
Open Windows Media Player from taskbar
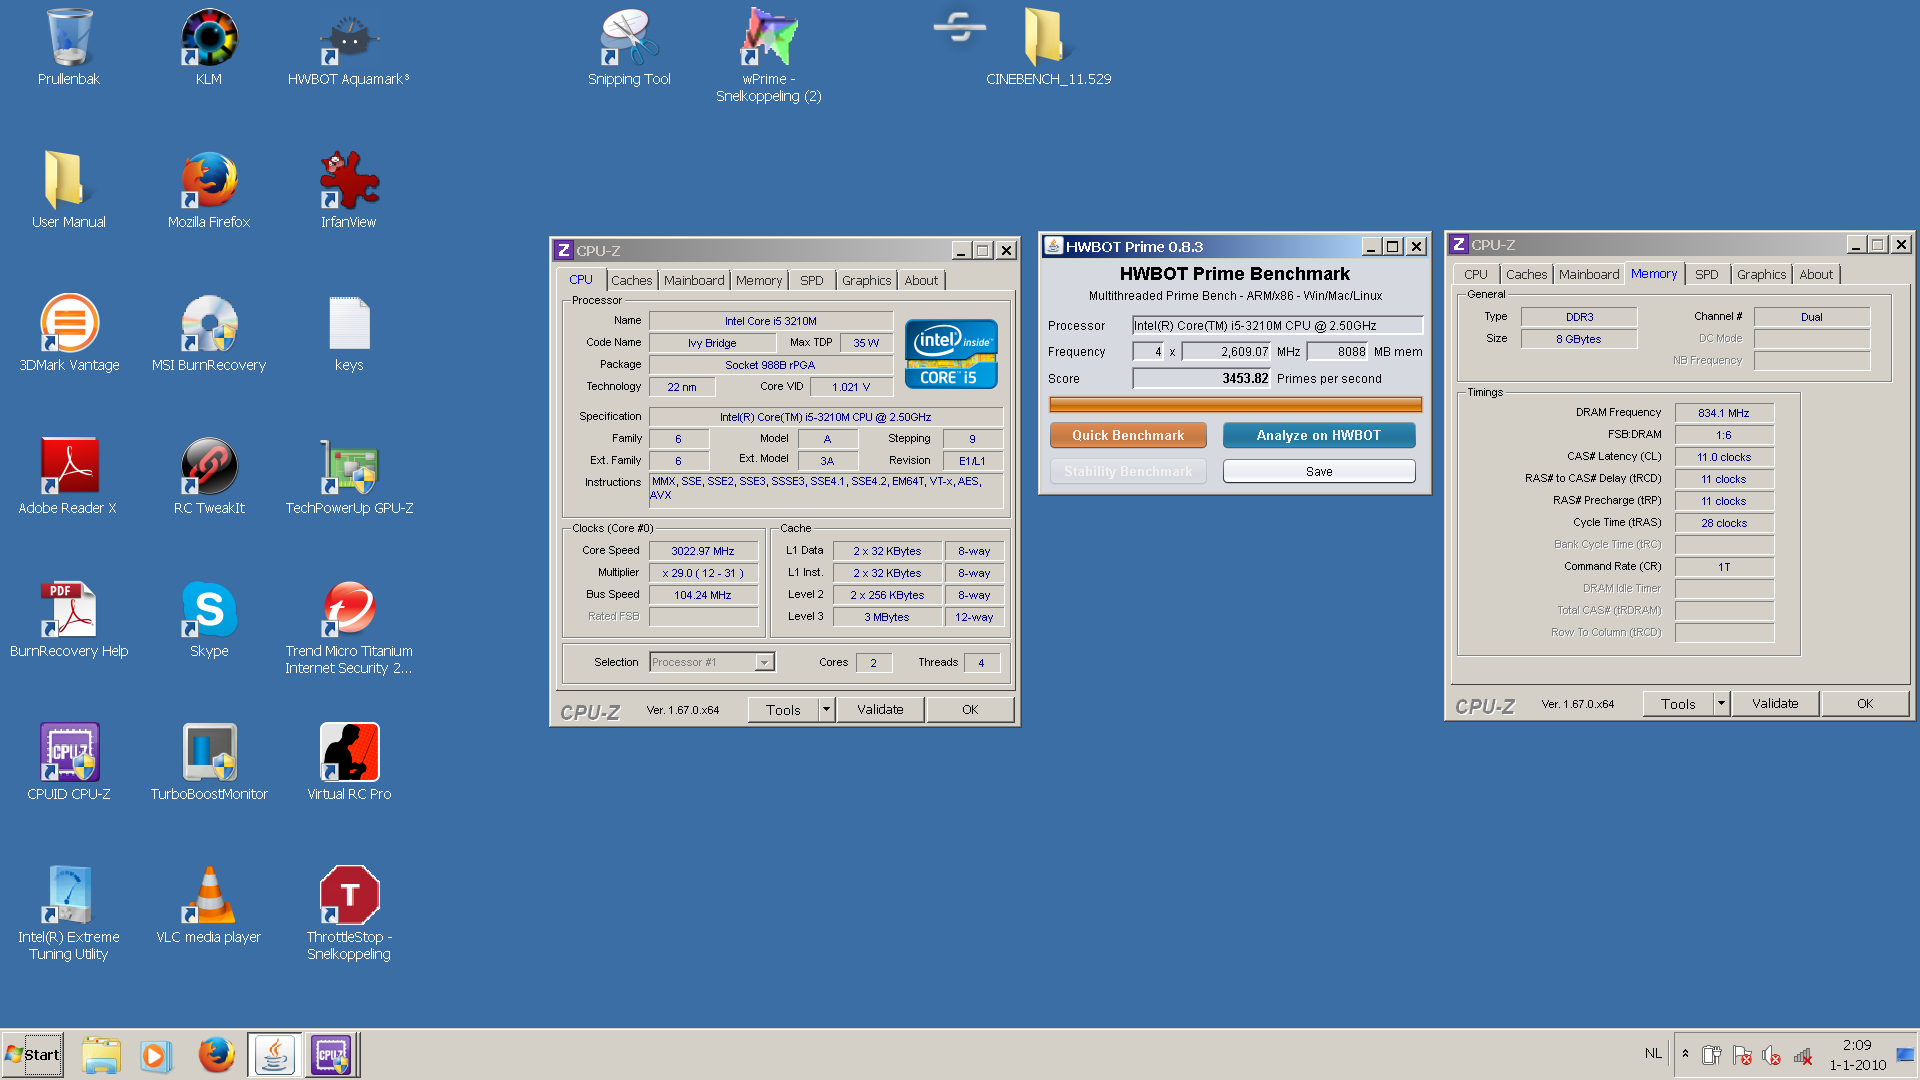click(x=156, y=1055)
